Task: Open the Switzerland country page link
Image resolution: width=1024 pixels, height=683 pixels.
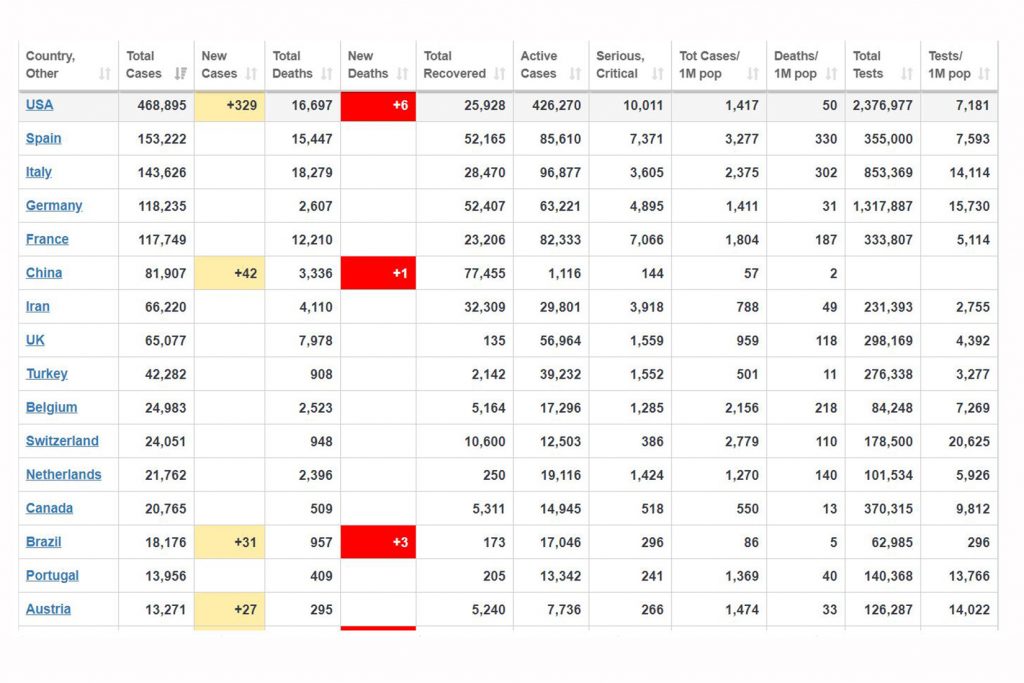Action: (62, 441)
